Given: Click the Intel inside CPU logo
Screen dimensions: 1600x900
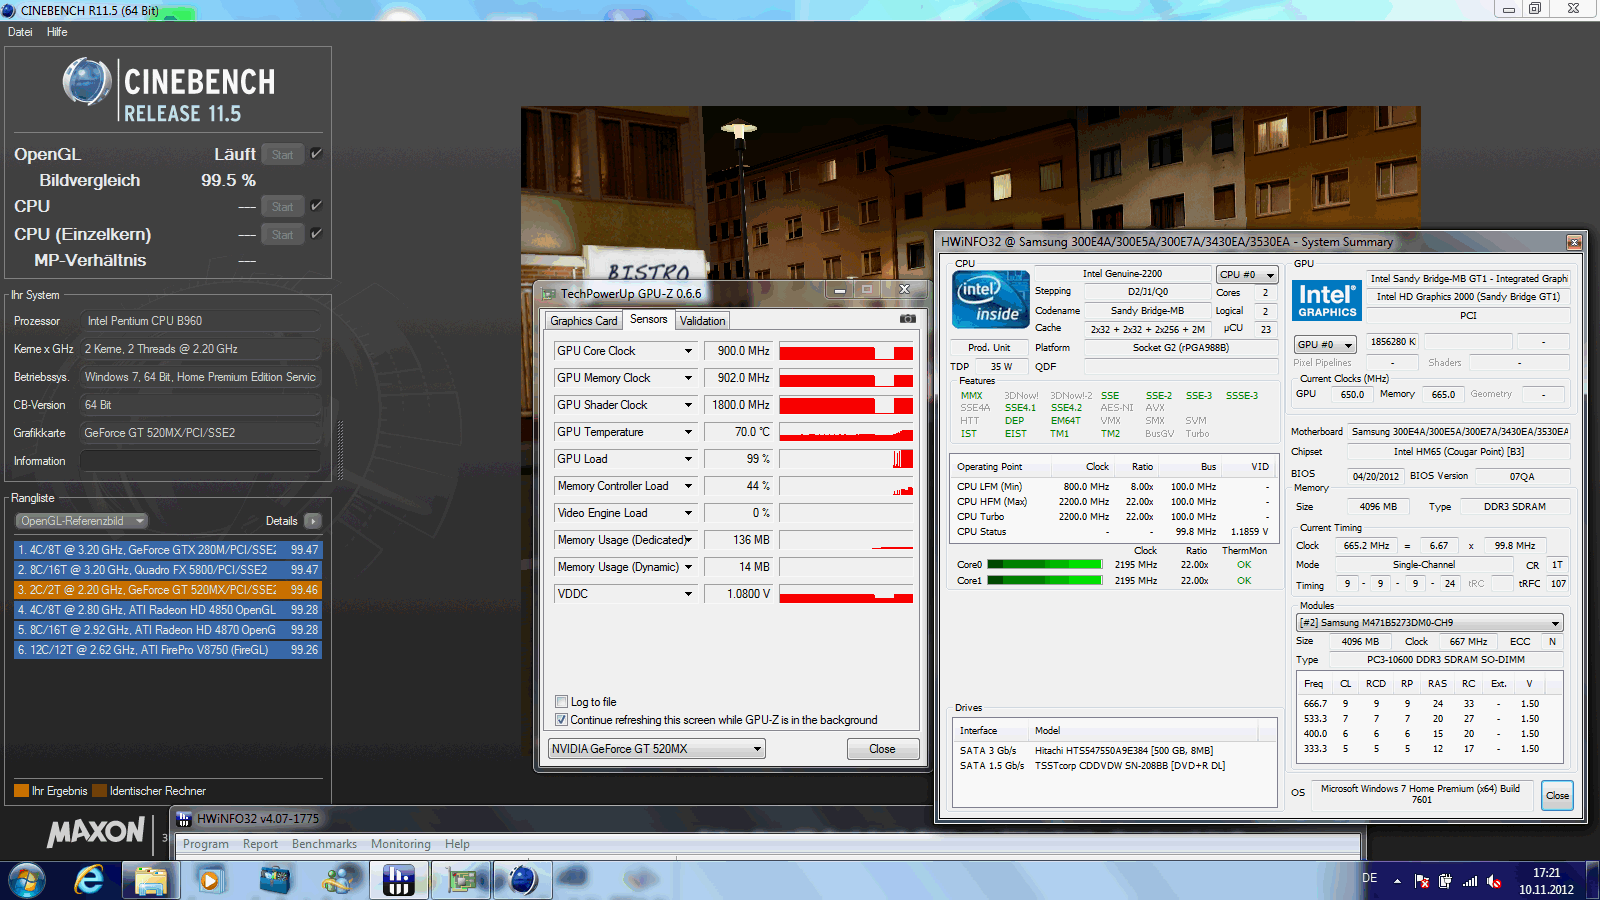Looking at the screenshot, I should pyautogui.click(x=990, y=299).
